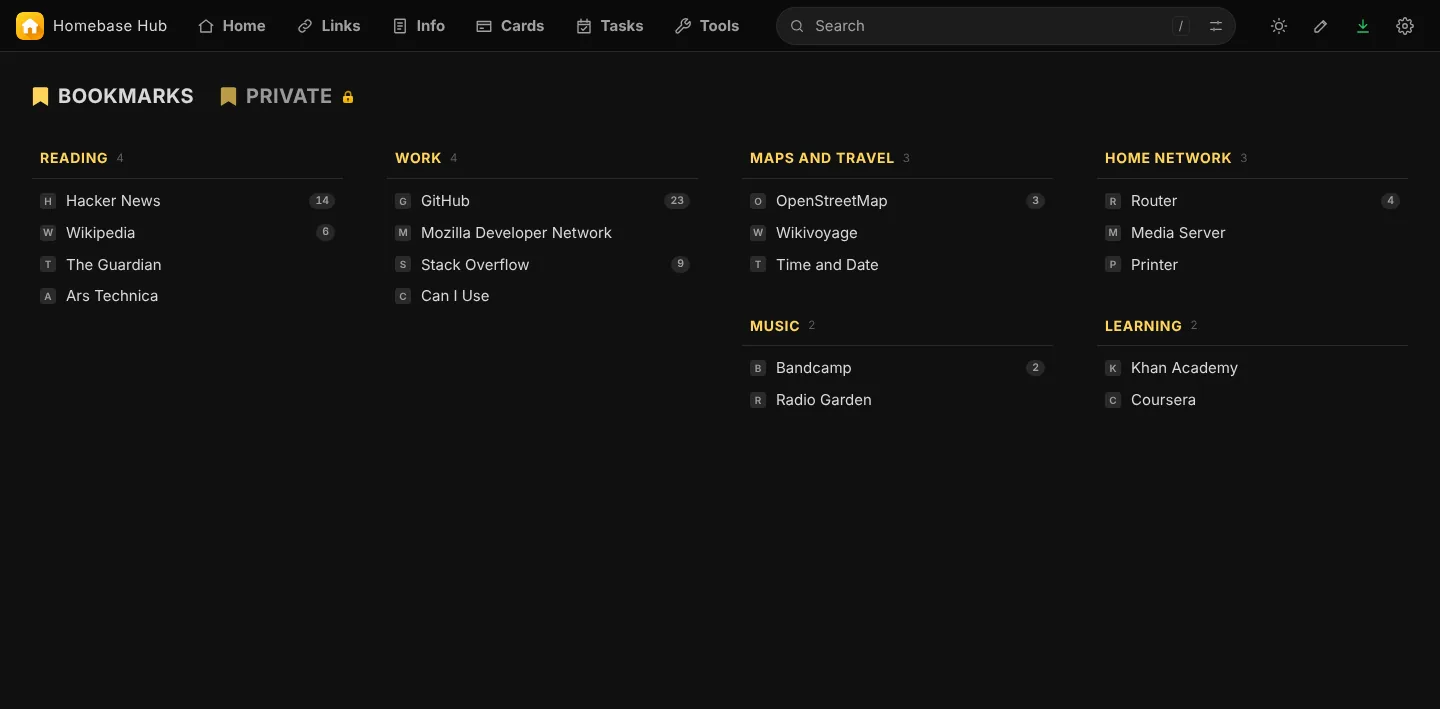The height and width of the screenshot is (709, 1440).
Task: Click the pencil edit icon
Action: coord(1321,26)
